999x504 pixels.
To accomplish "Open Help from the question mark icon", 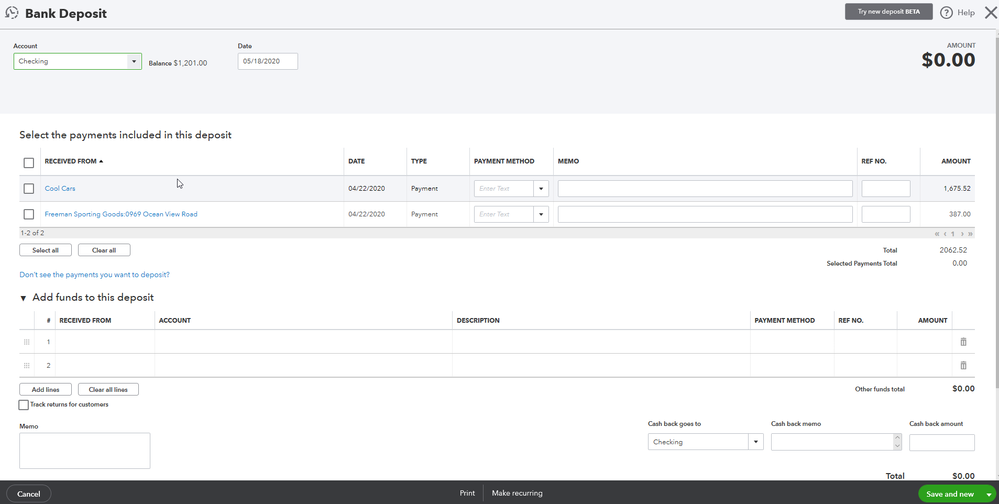I will (947, 12).
